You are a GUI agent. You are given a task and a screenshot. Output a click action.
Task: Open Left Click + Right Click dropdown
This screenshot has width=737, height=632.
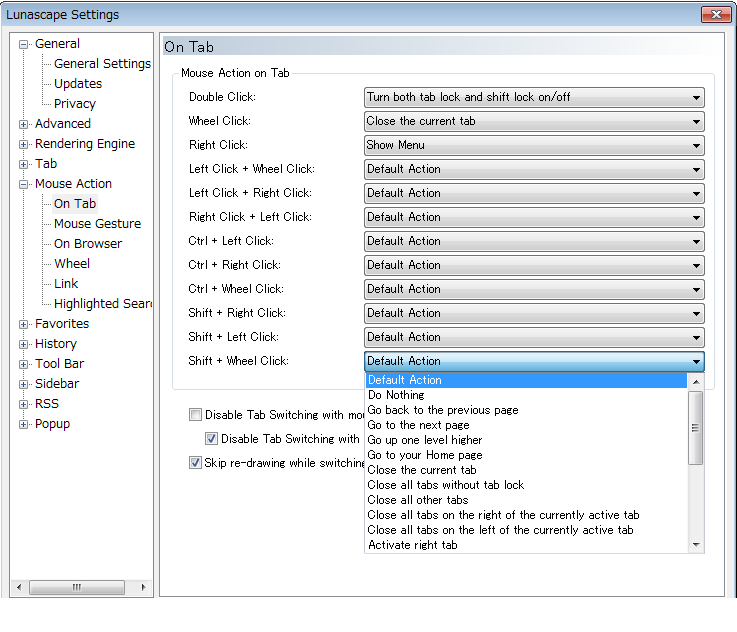tap(534, 193)
